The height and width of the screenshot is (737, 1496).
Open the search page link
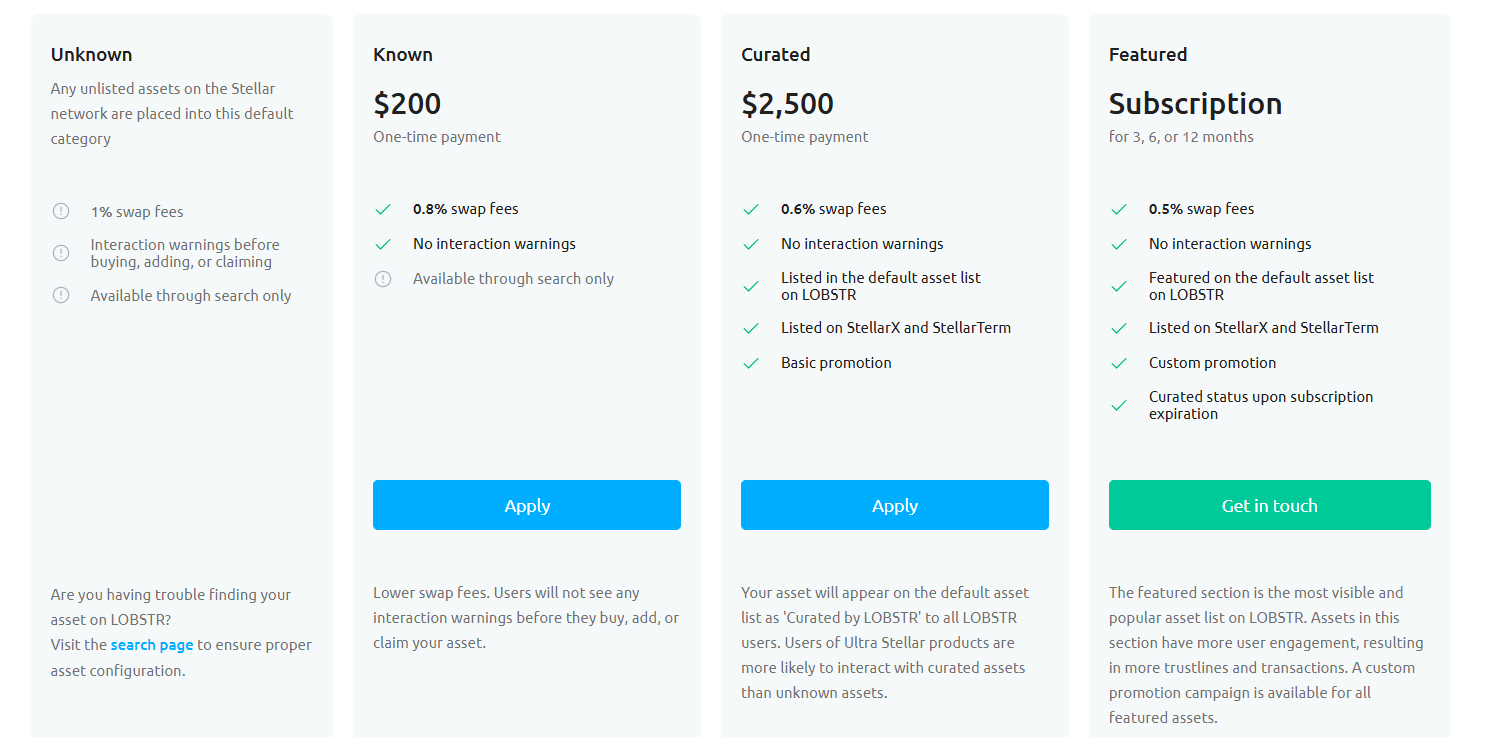[x=152, y=645]
